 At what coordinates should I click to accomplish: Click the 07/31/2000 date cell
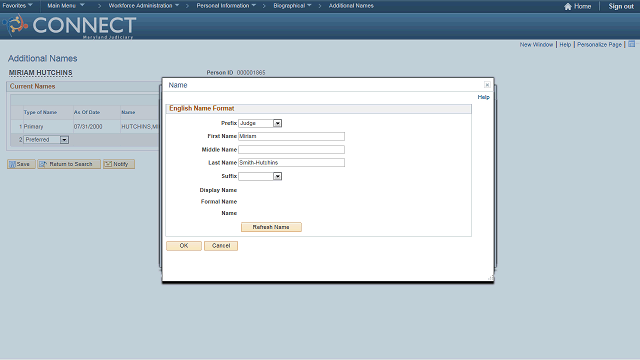click(88, 127)
